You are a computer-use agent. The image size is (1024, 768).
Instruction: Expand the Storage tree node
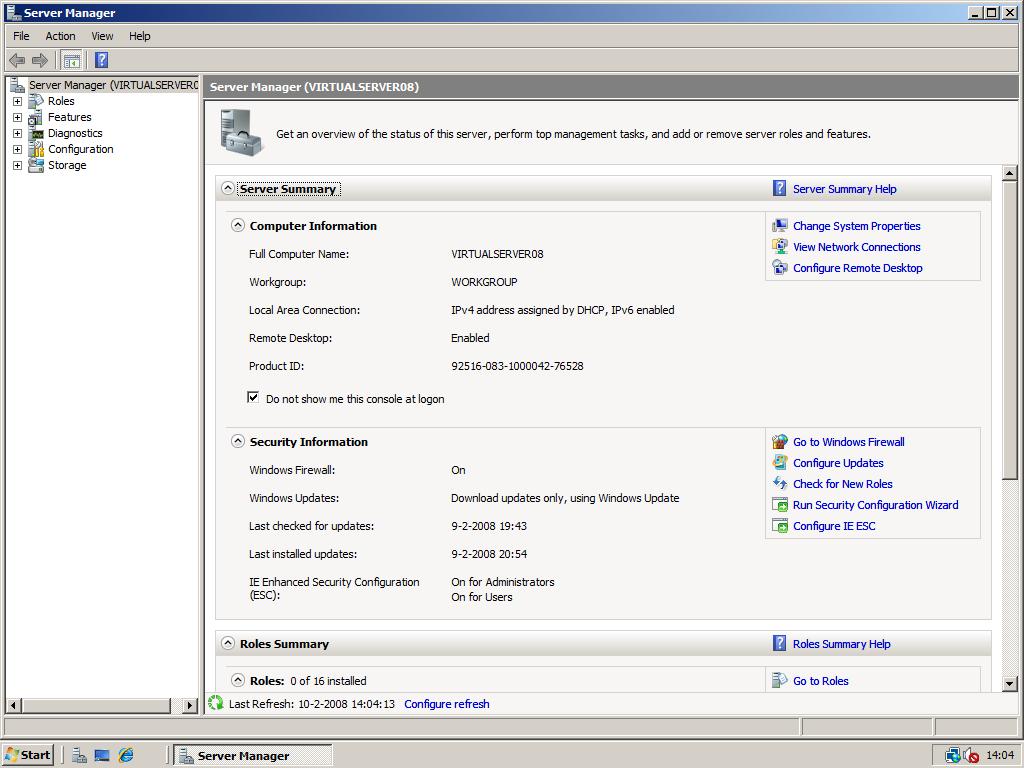(18, 165)
